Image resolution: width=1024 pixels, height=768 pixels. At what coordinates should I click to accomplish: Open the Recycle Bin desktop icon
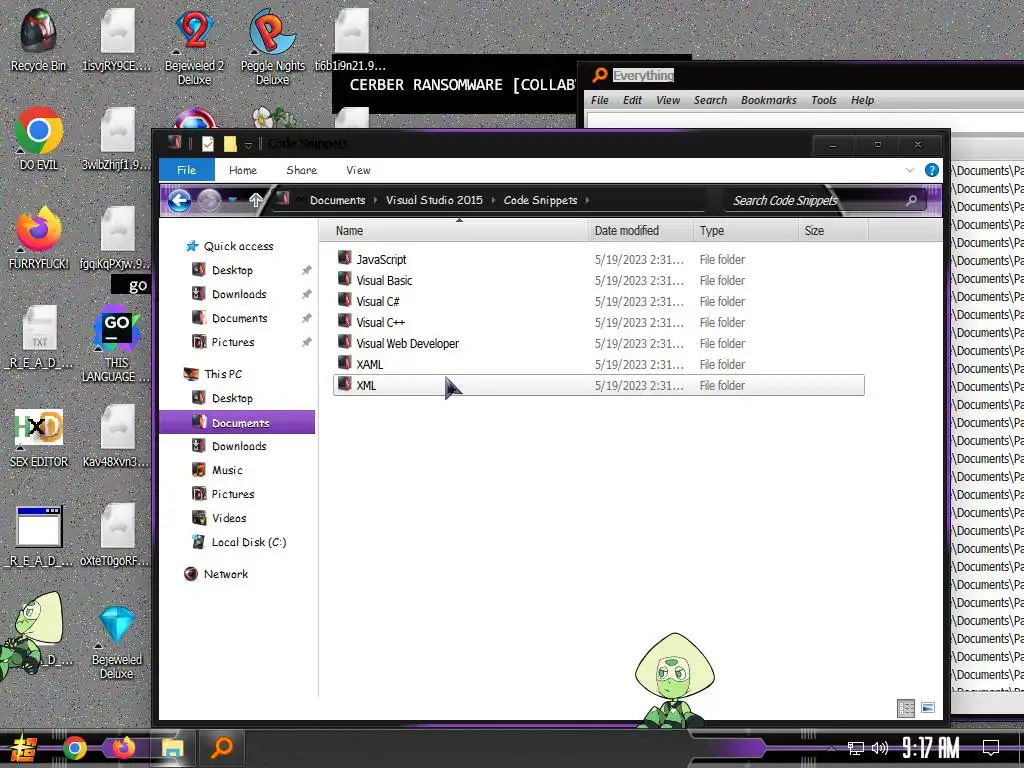[x=38, y=39]
